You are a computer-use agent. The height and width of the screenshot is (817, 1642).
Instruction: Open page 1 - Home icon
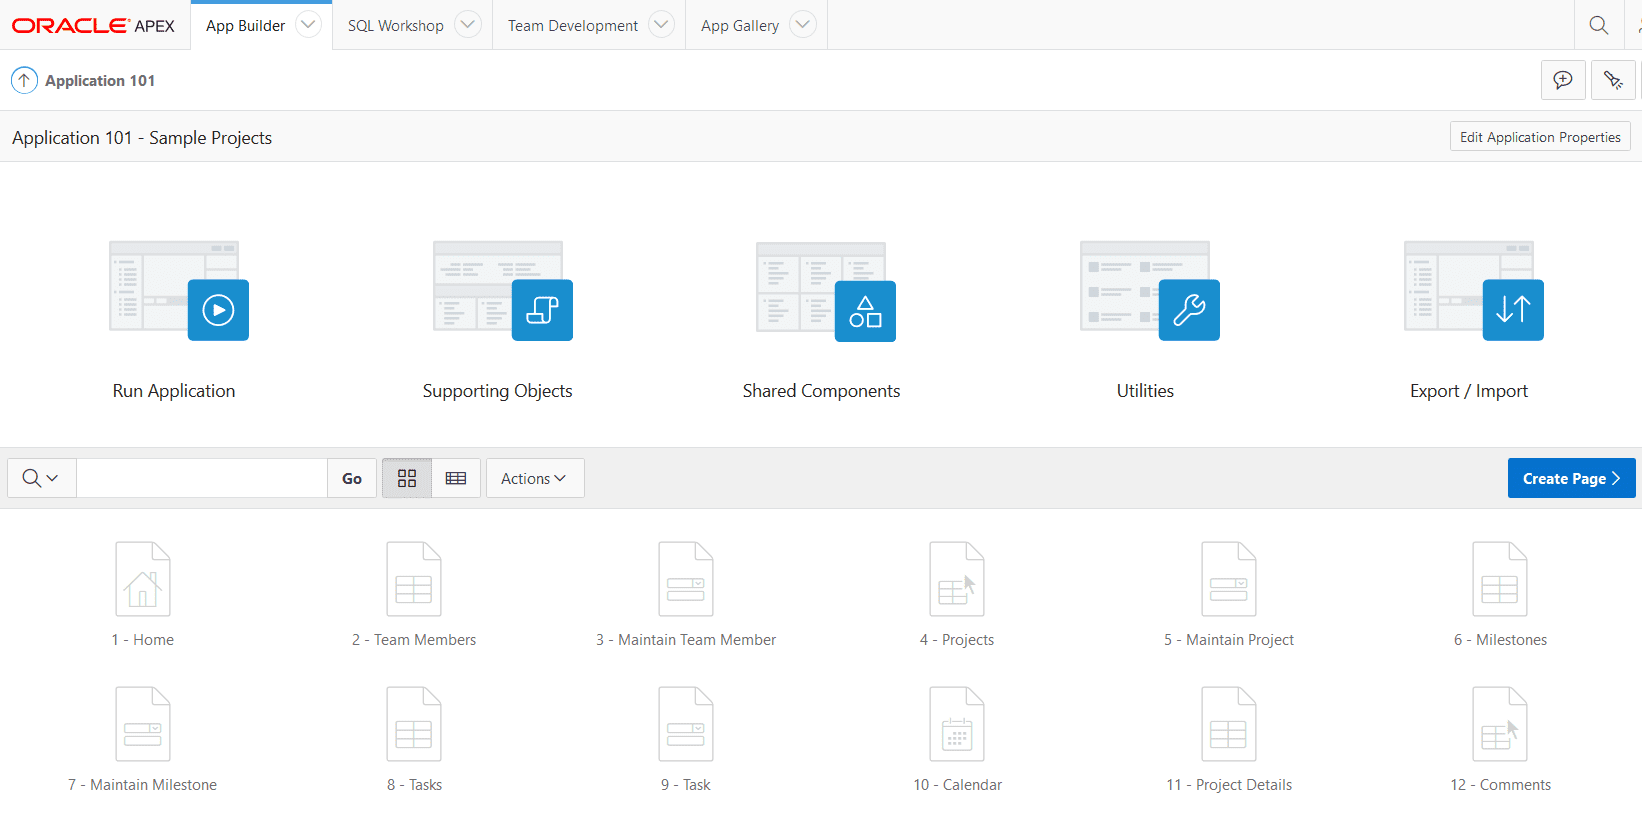[143, 579]
